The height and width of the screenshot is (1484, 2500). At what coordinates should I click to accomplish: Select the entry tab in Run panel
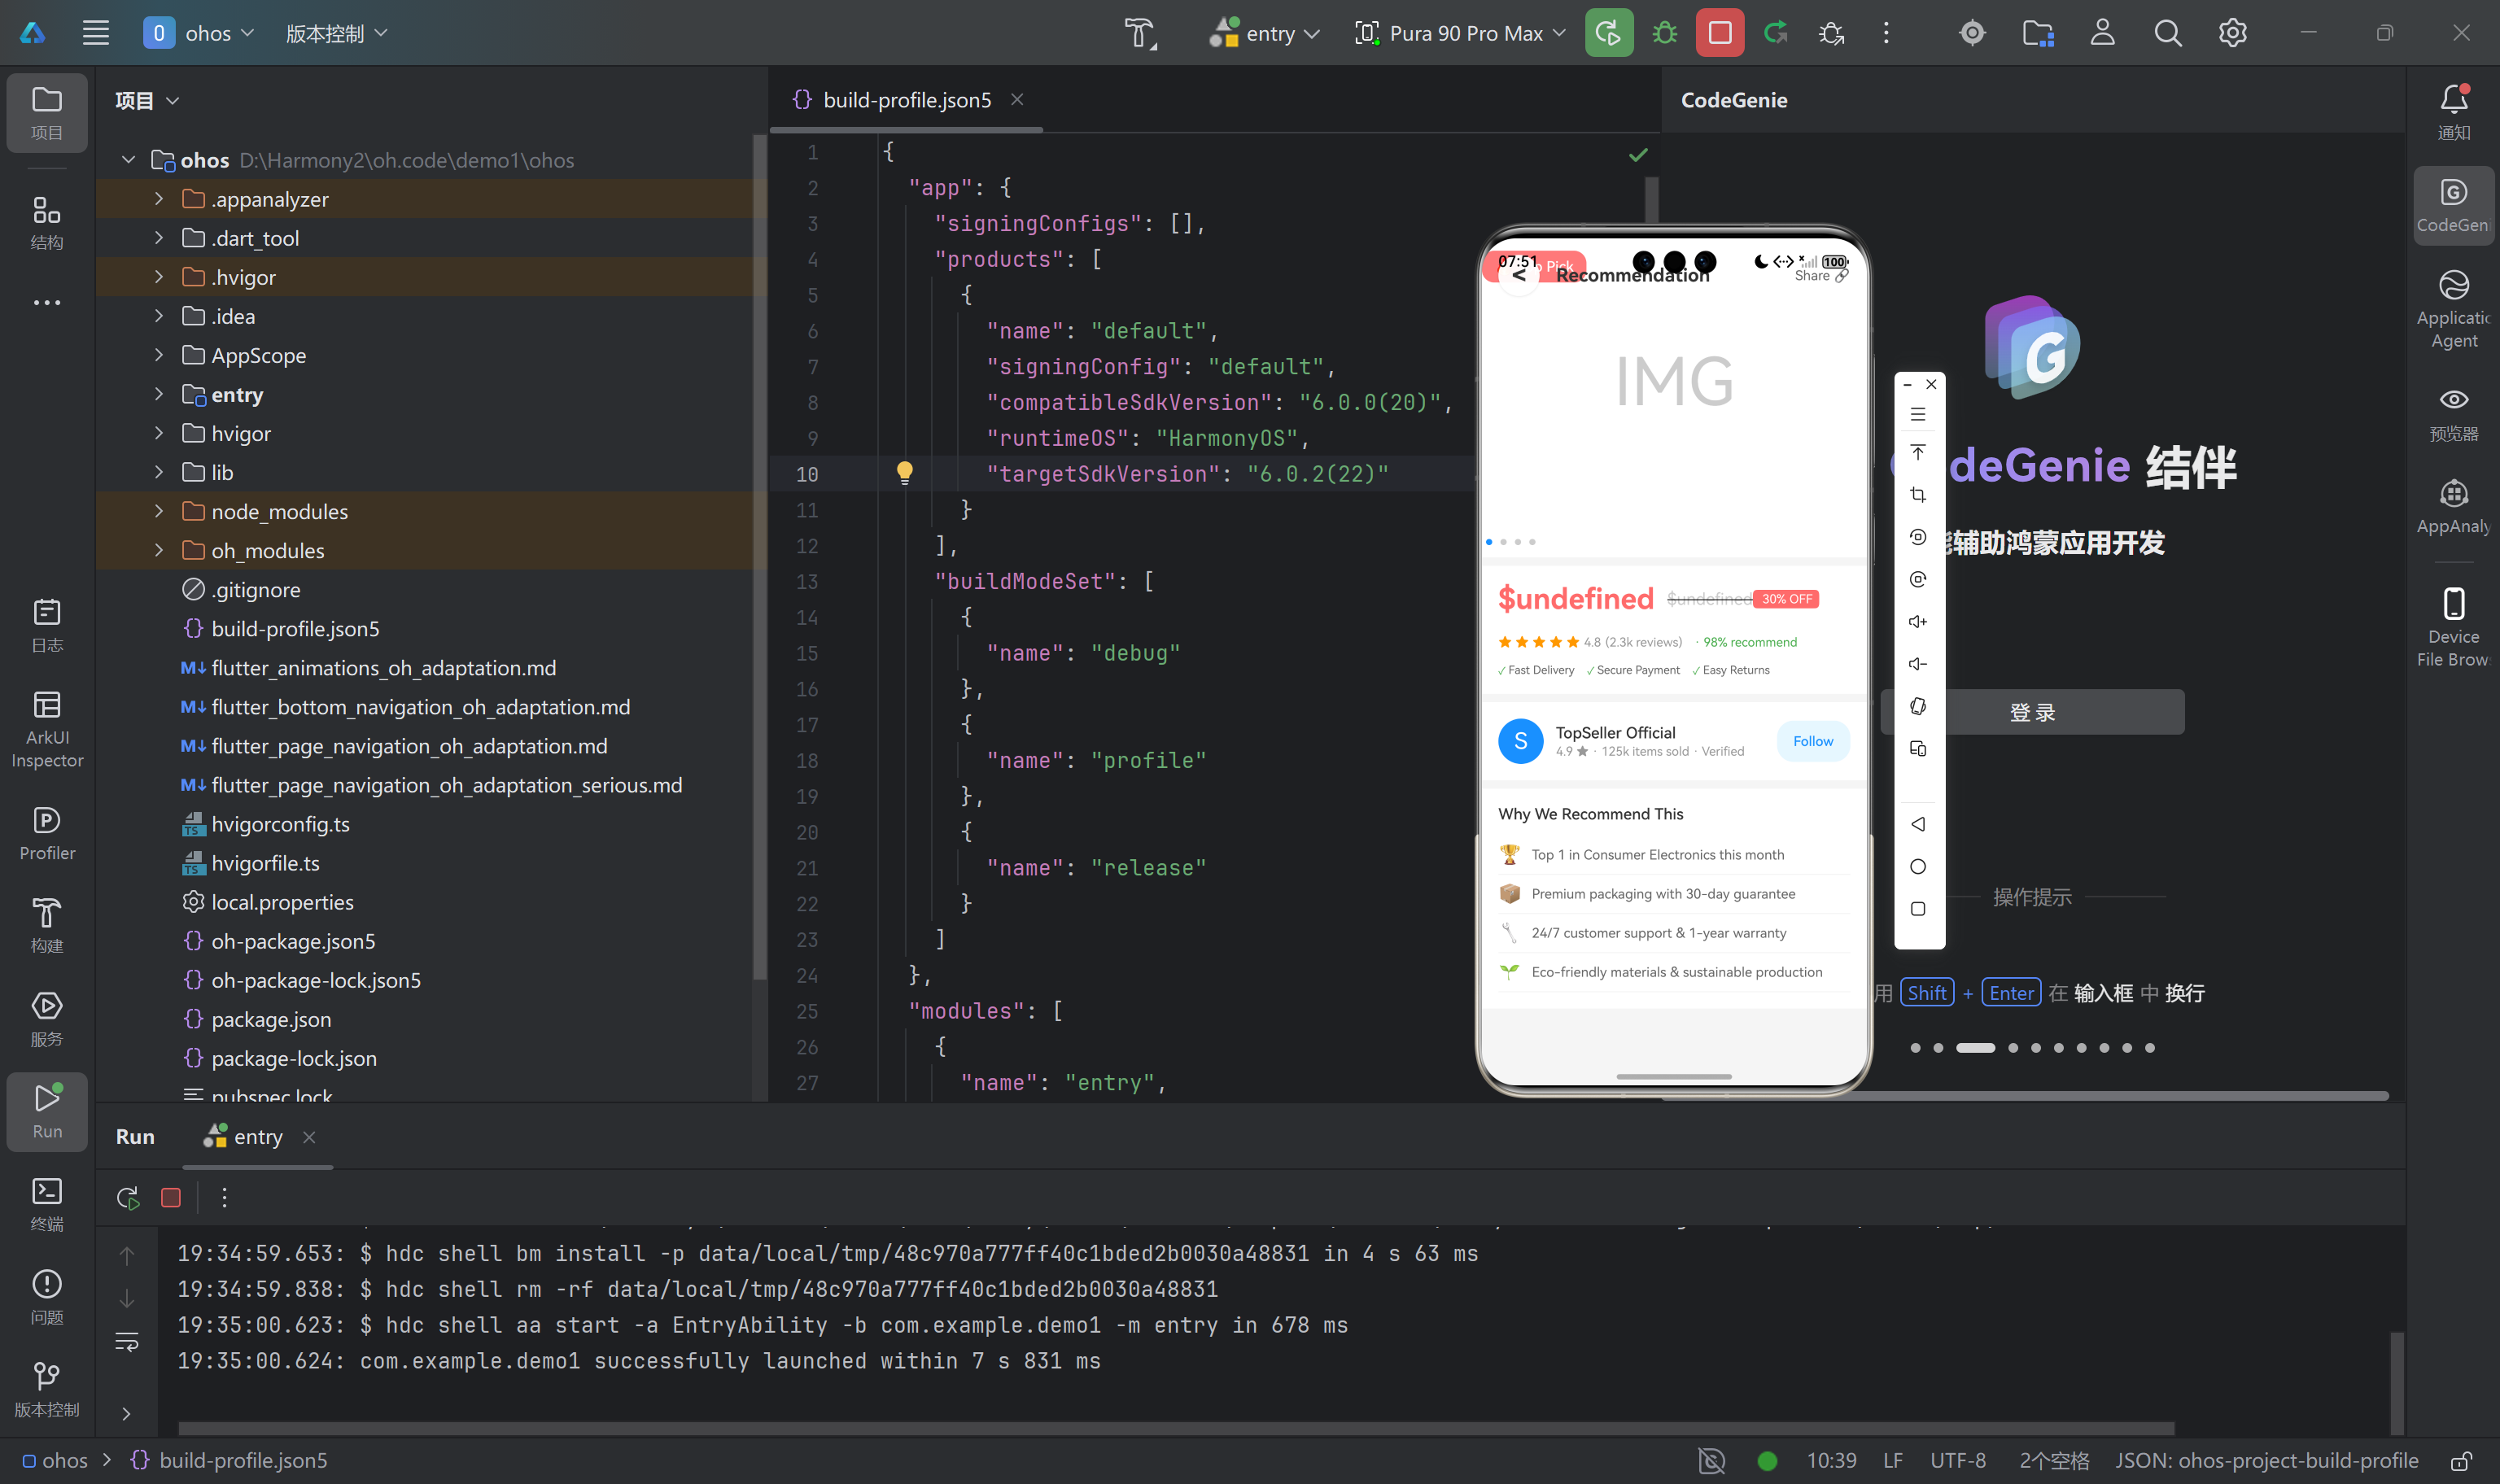click(x=257, y=1137)
